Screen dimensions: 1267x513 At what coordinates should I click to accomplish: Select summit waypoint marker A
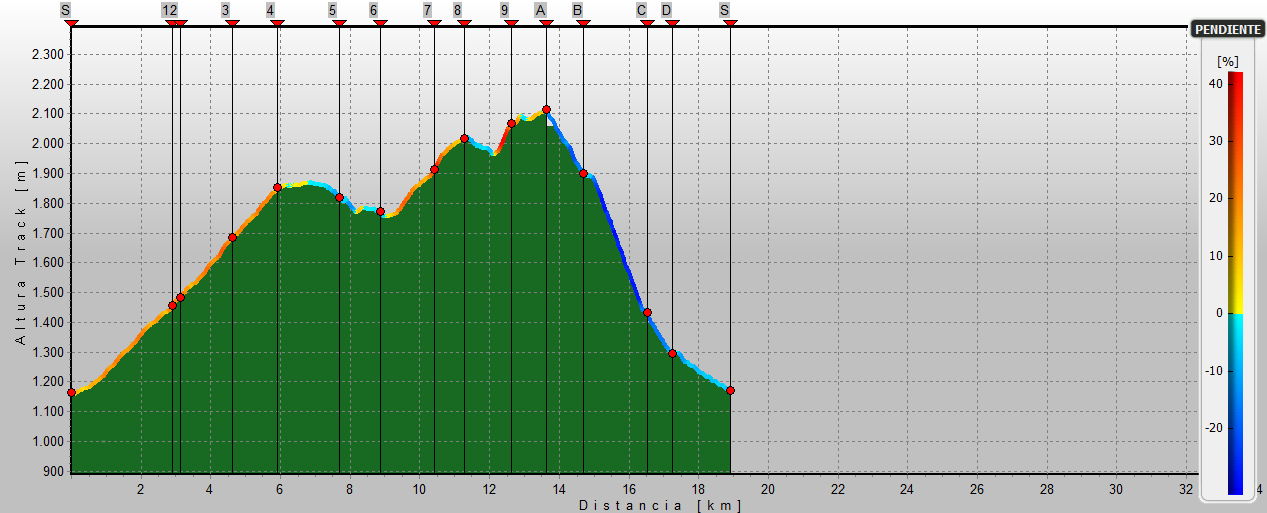pyautogui.click(x=541, y=10)
